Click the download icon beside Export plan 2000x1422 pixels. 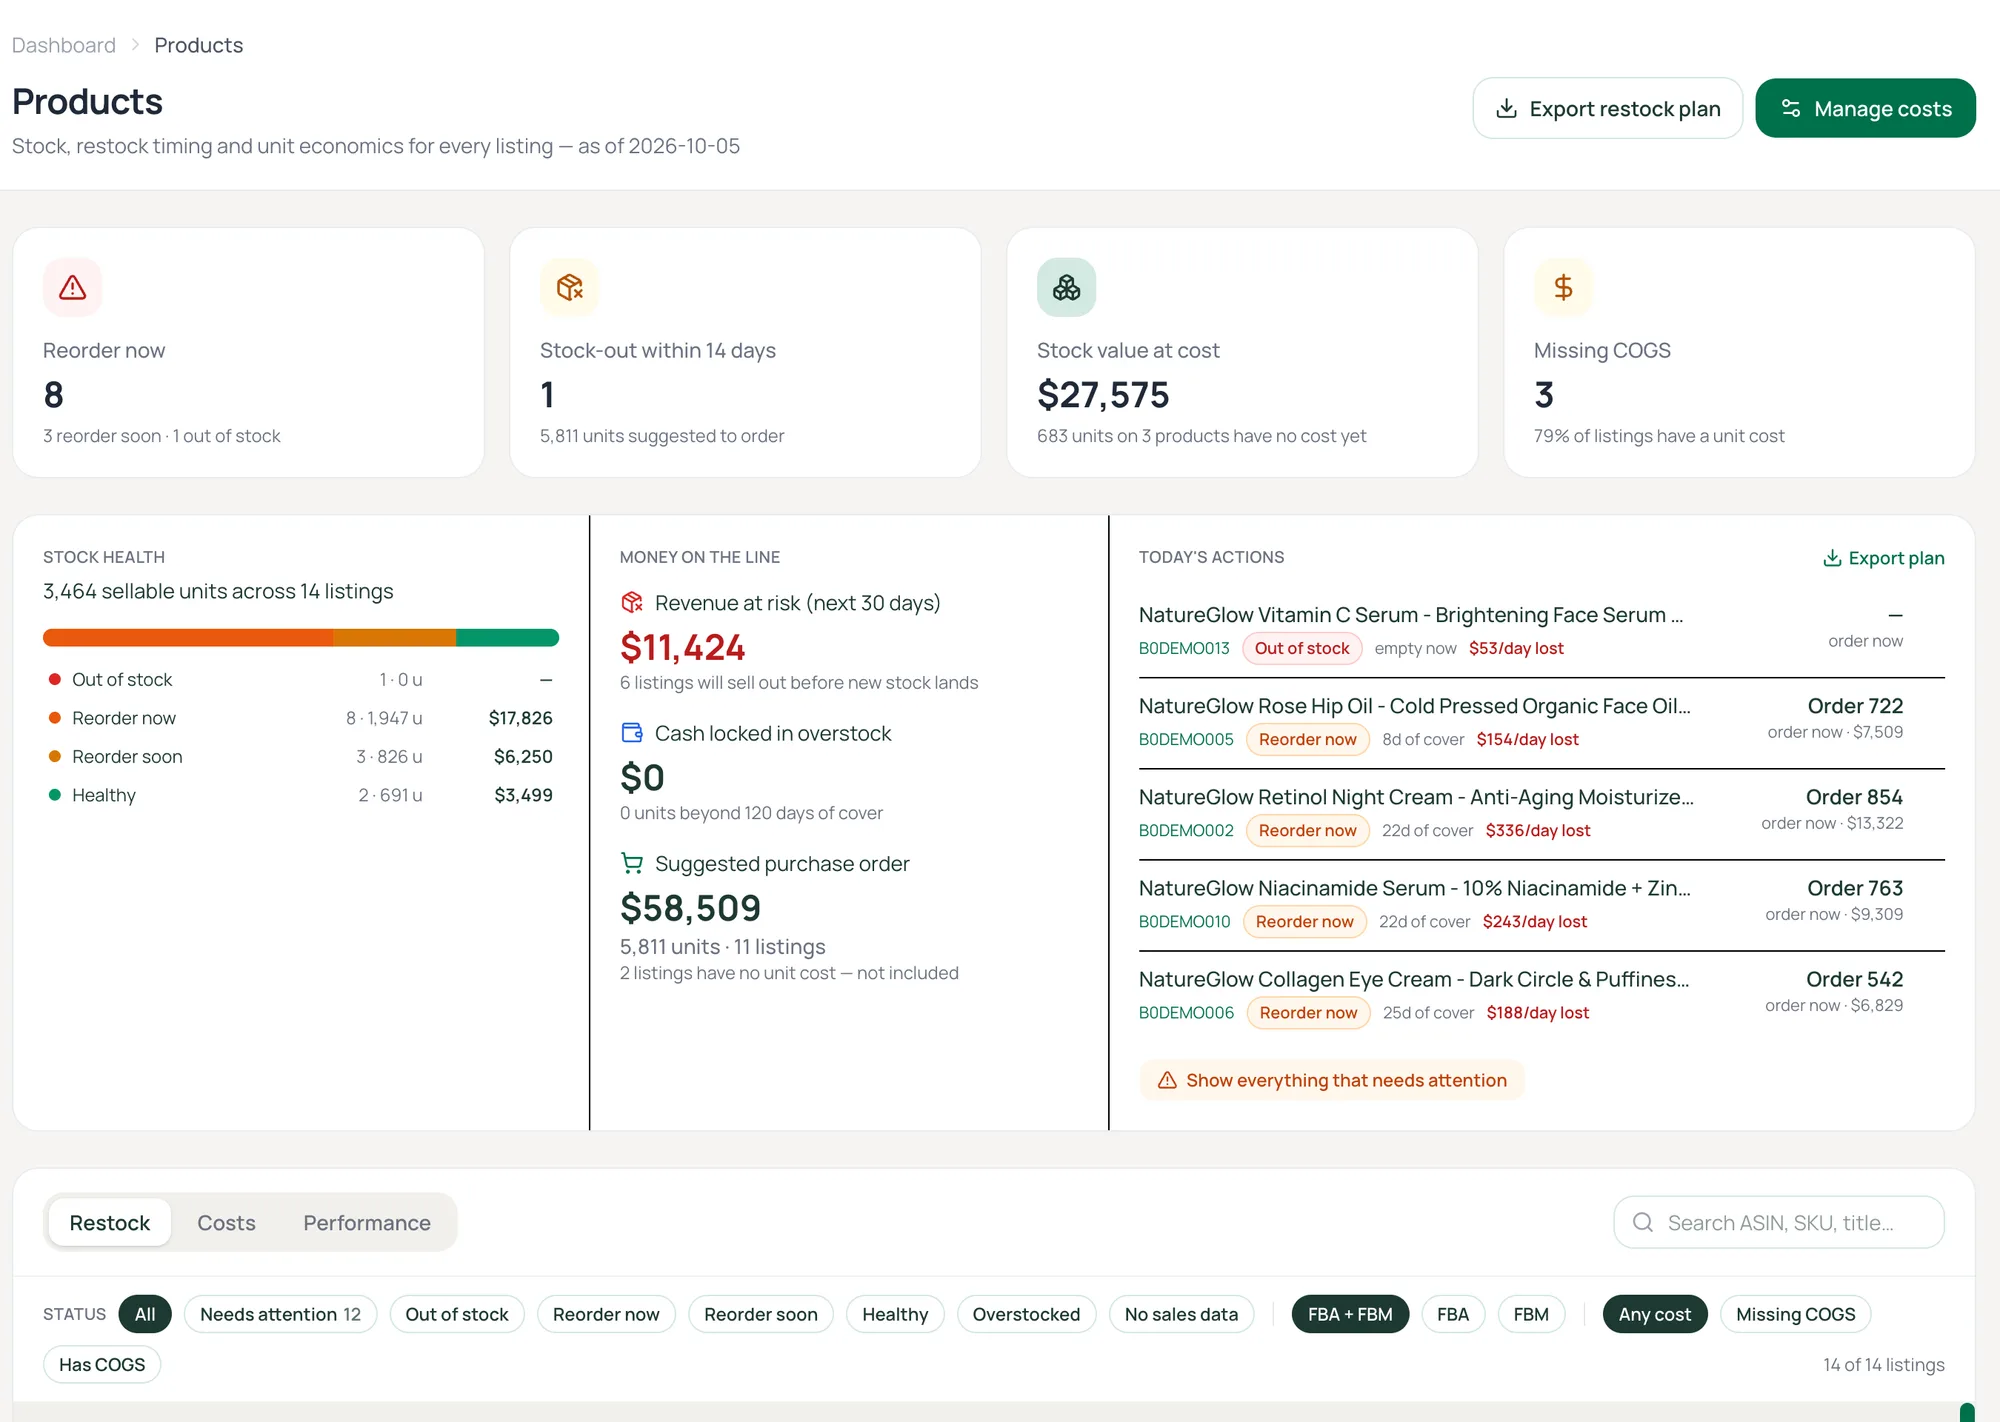tap(1832, 558)
